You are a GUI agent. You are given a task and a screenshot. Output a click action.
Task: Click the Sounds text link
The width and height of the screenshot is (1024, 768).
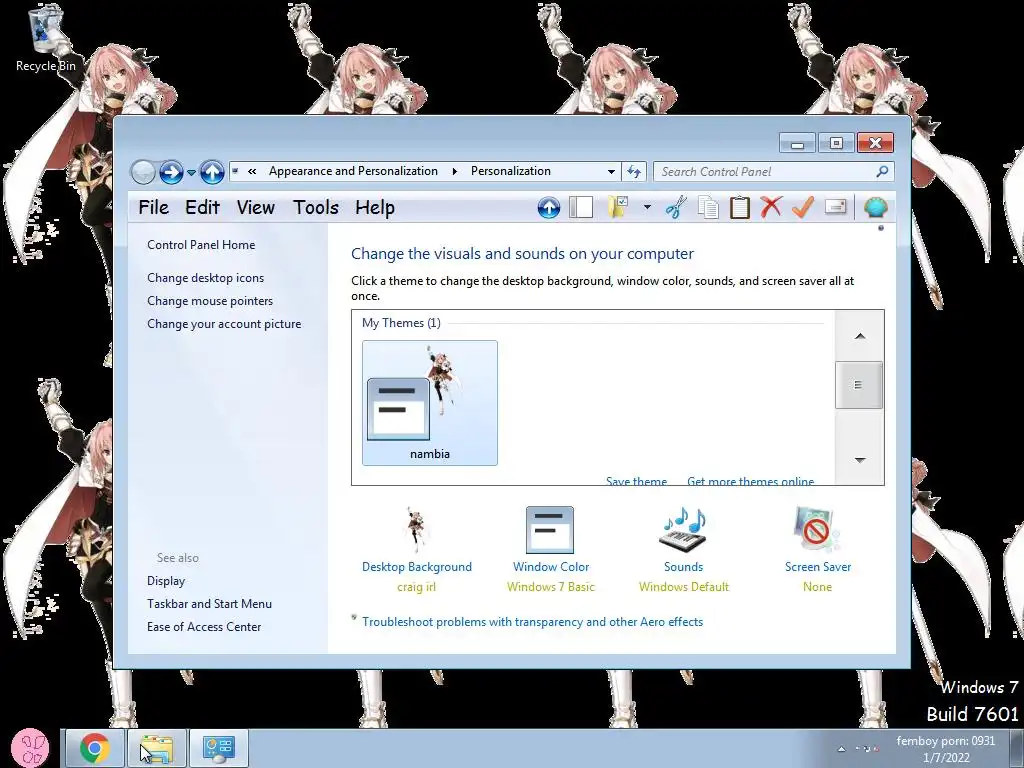click(684, 566)
